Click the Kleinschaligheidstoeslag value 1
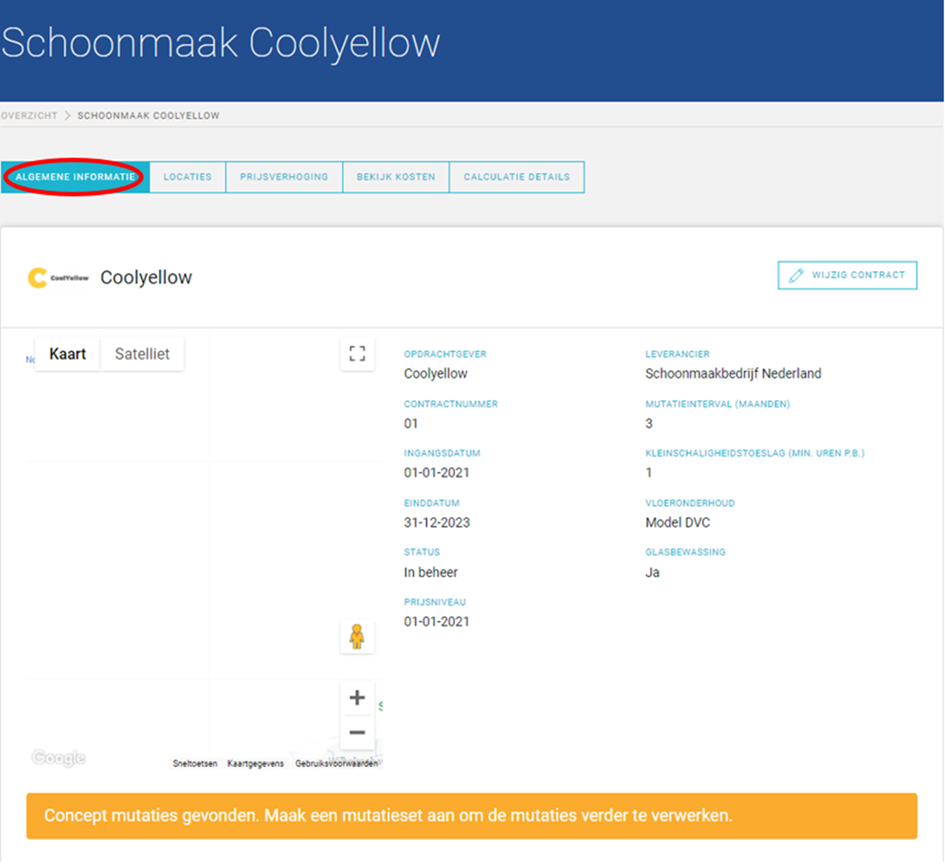Viewport: 945px width, 866px height. (649, 473)
